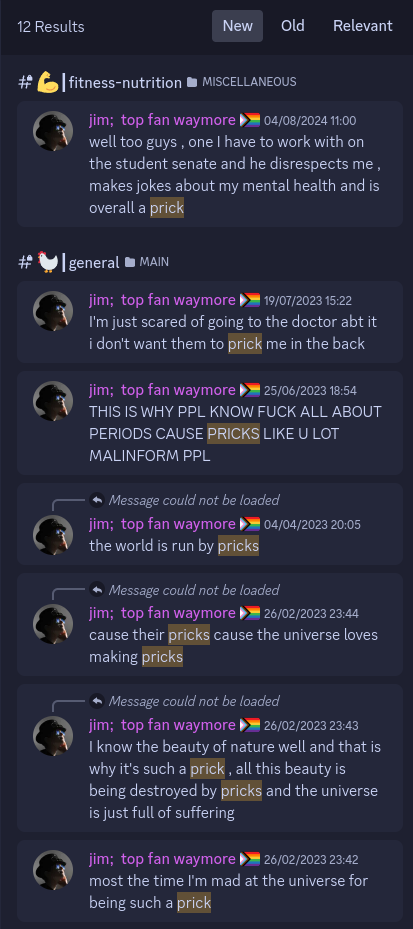Click the avatar on the 19/07/2023 message
Image resolution: width=413 pixels, height=929 pixels.
[53, 311]
